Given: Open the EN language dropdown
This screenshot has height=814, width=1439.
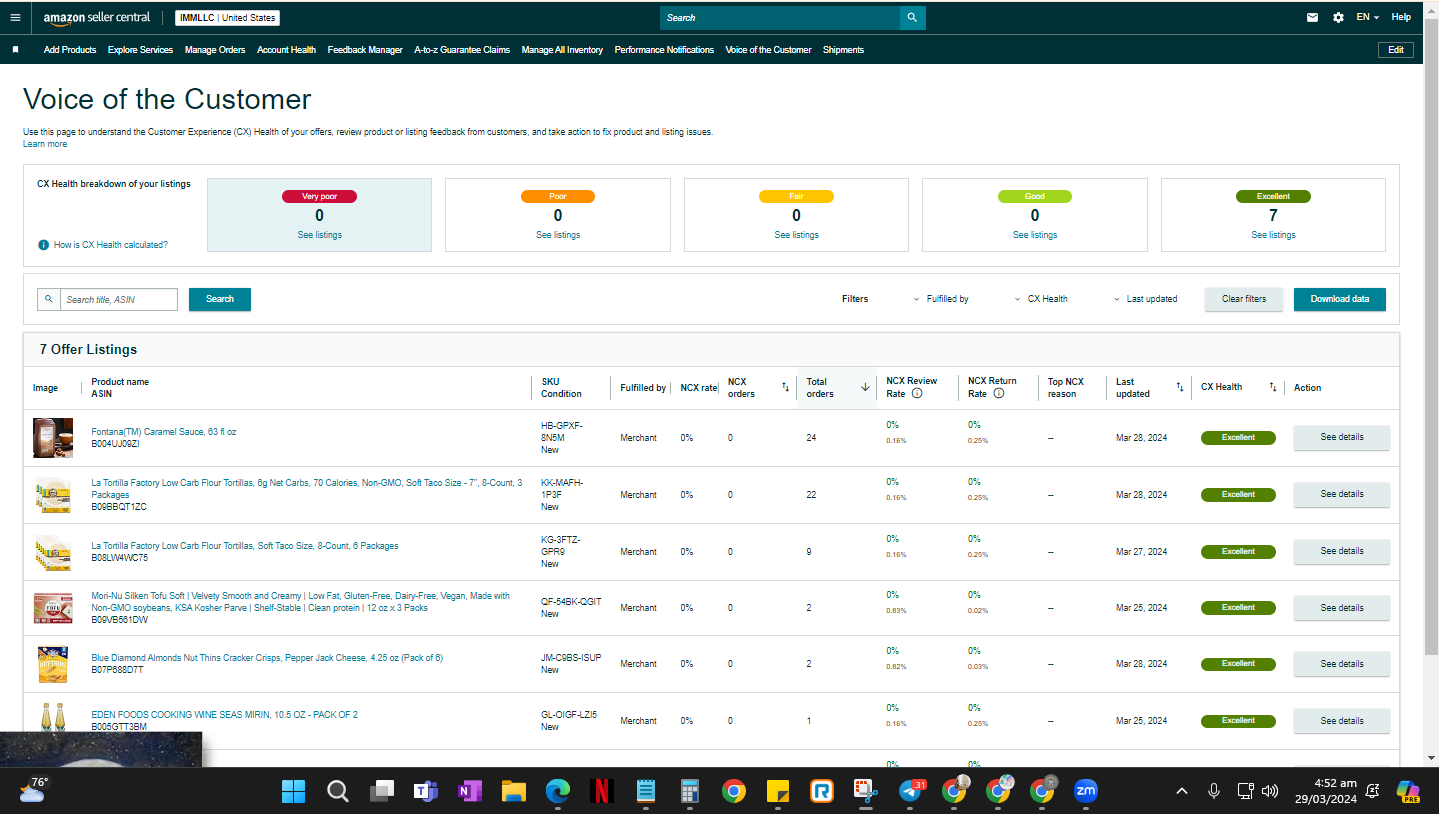Looking at the screenshot, I should (x=1367, y=17).
